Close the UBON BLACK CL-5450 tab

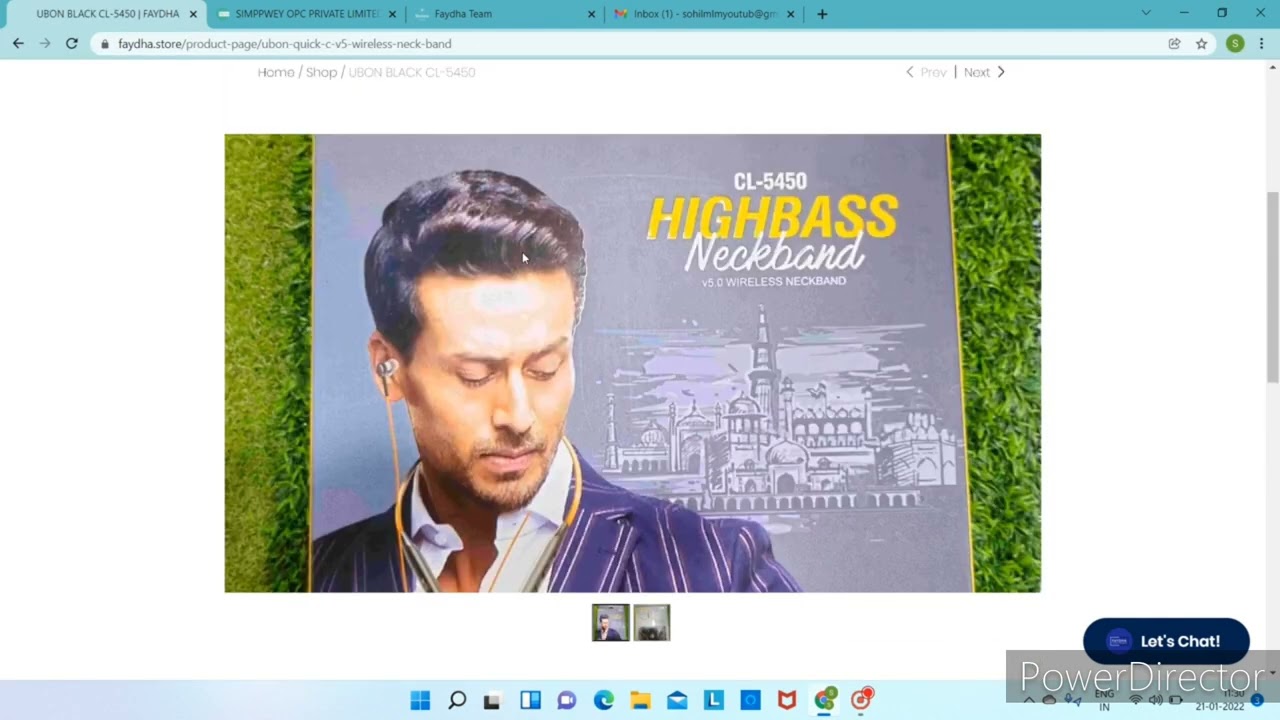point(193,14)
